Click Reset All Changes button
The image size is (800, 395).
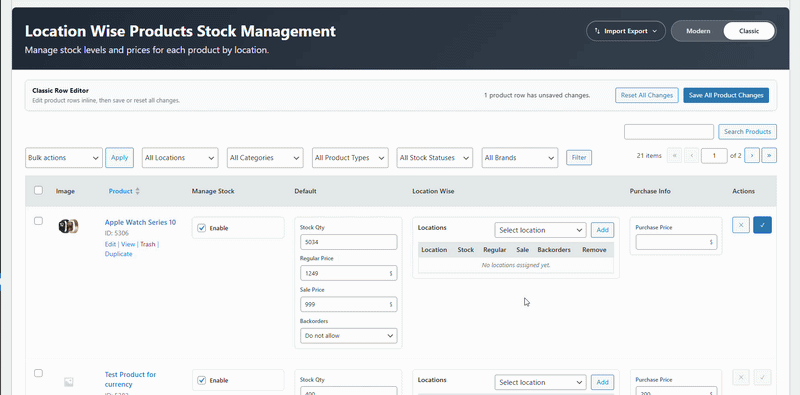646,95
